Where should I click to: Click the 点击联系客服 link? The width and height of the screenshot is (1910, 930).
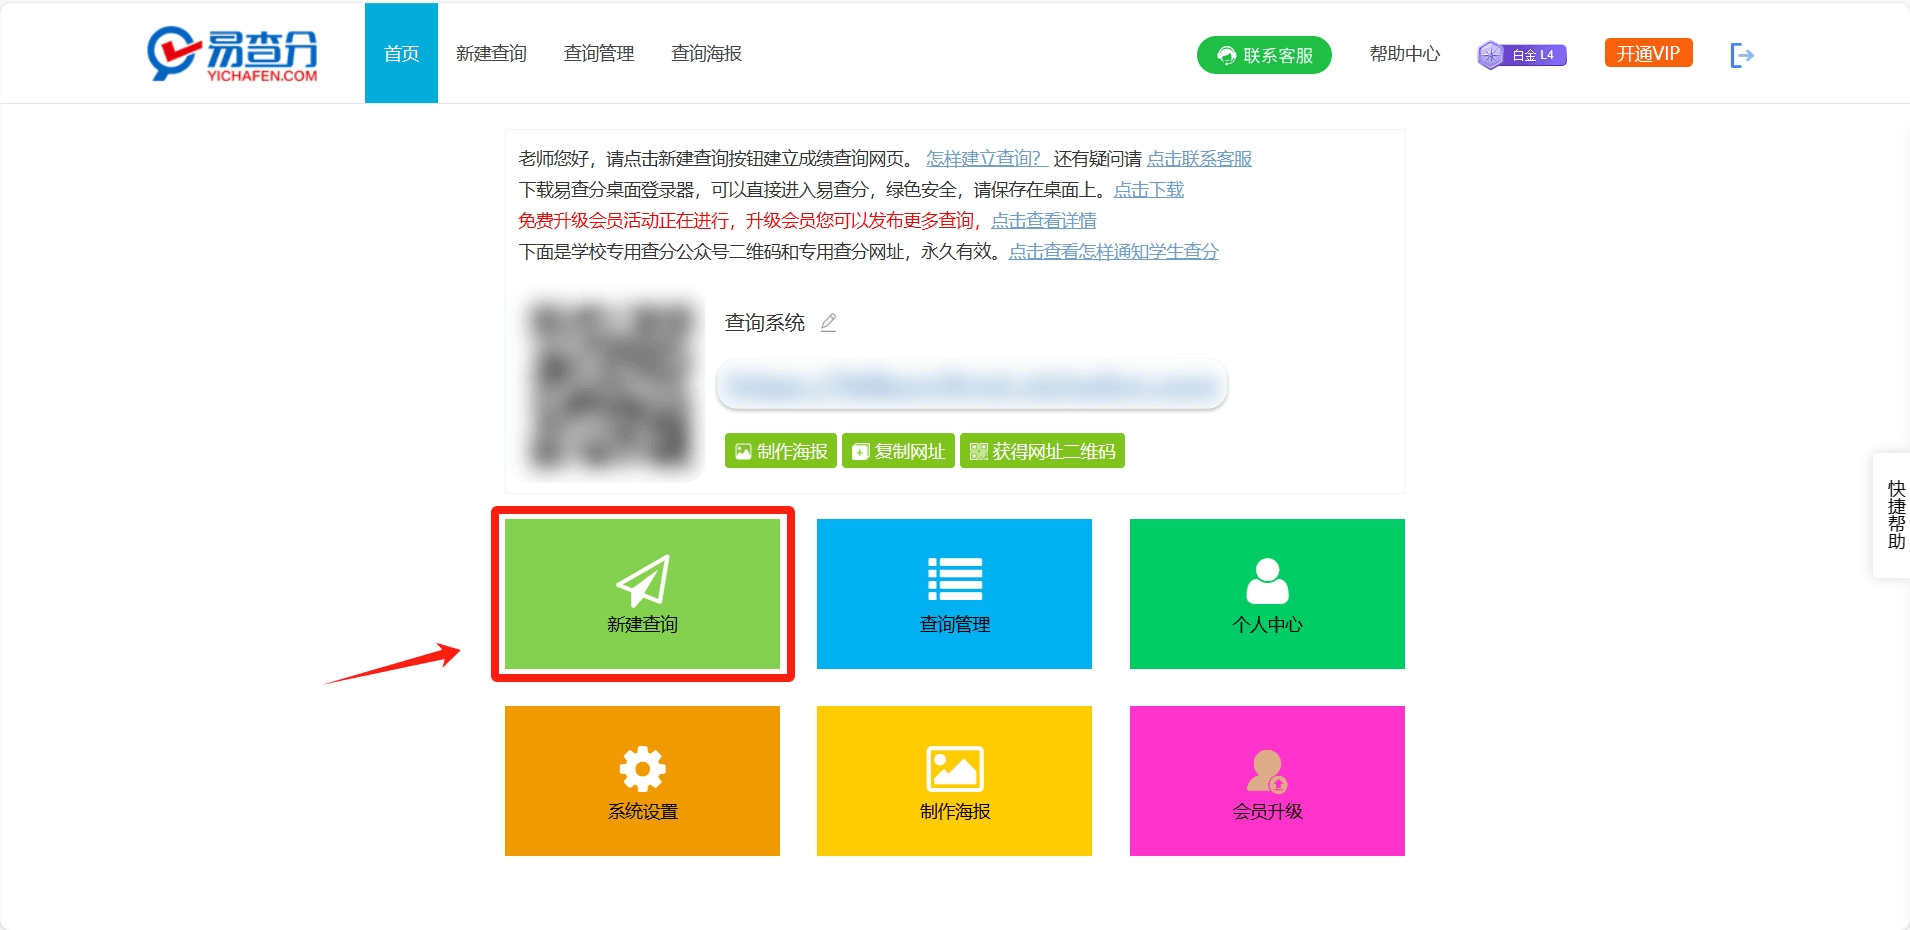tap(1199, 158)
